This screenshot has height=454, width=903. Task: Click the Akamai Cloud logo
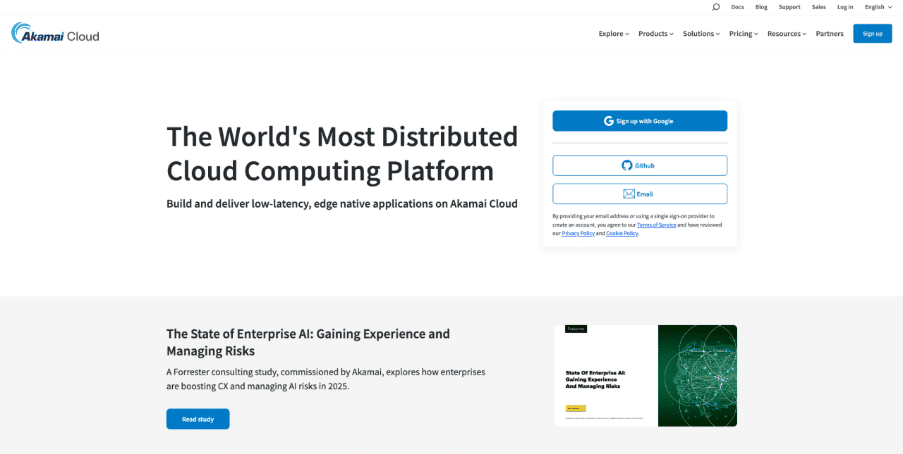[55, 34]
